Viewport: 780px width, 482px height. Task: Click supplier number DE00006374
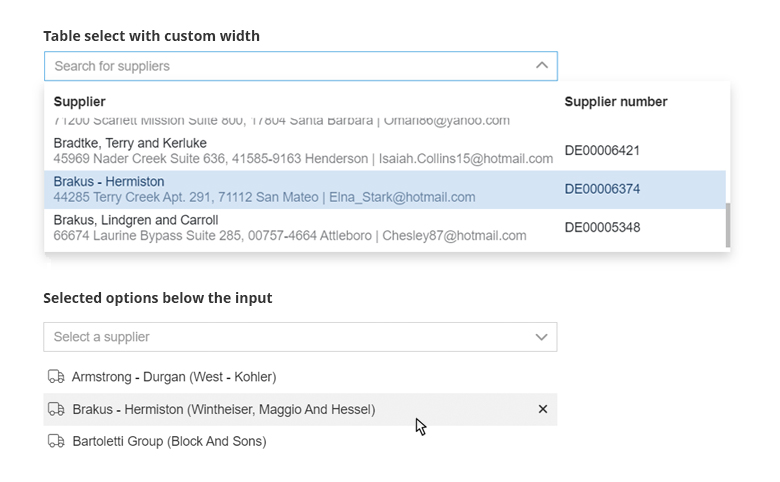click(x=602, y=189)
